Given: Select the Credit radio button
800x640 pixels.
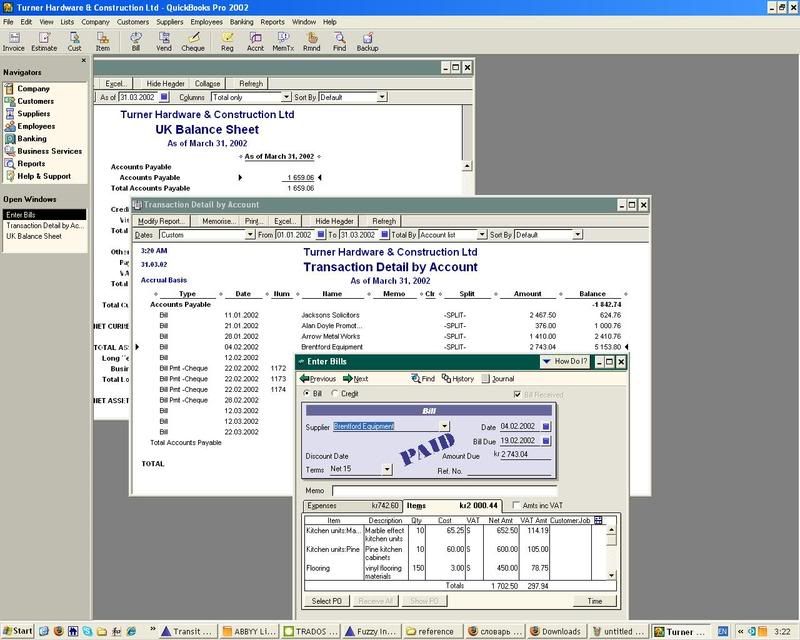Looking at the screenshot, I should [335, 393].
